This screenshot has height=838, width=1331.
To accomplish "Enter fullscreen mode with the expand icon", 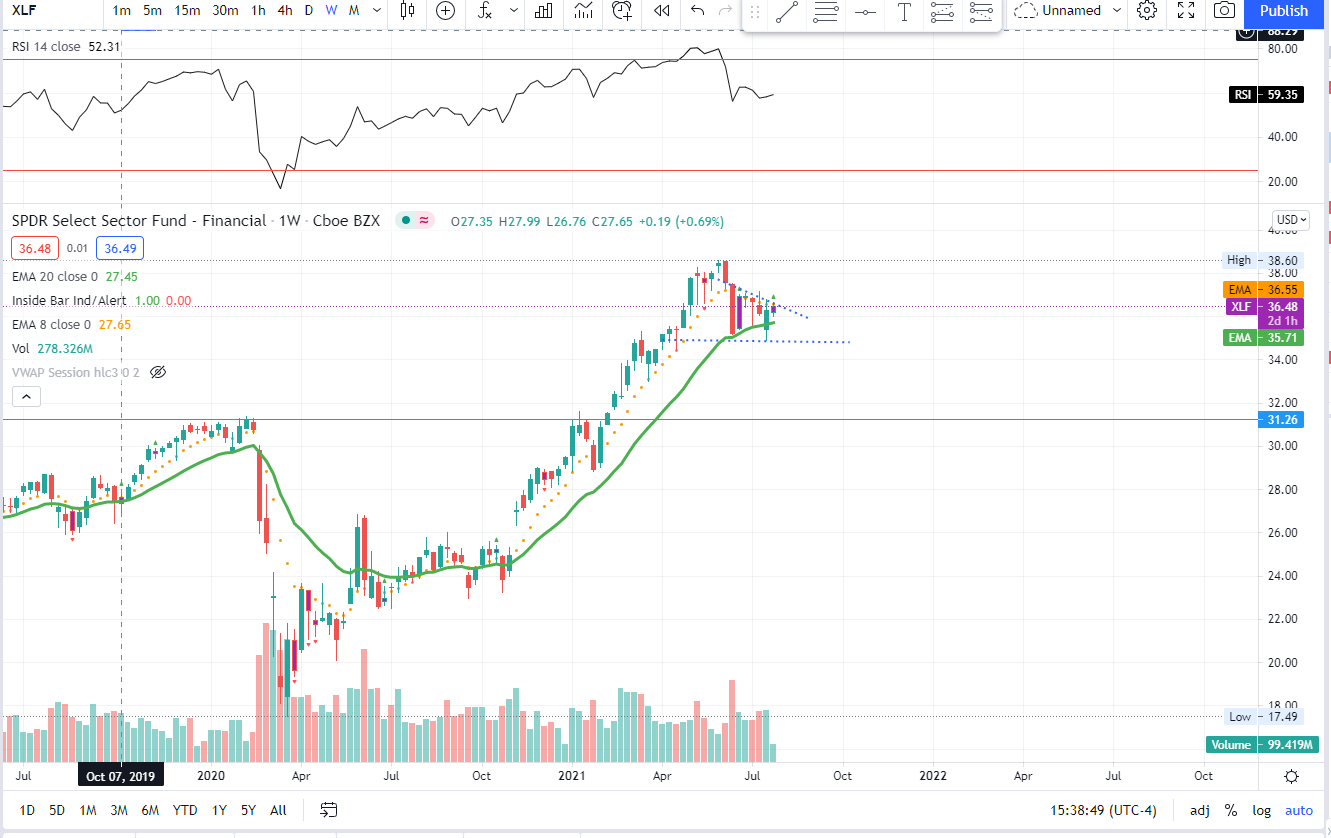I will click(x=1186, y=11).
